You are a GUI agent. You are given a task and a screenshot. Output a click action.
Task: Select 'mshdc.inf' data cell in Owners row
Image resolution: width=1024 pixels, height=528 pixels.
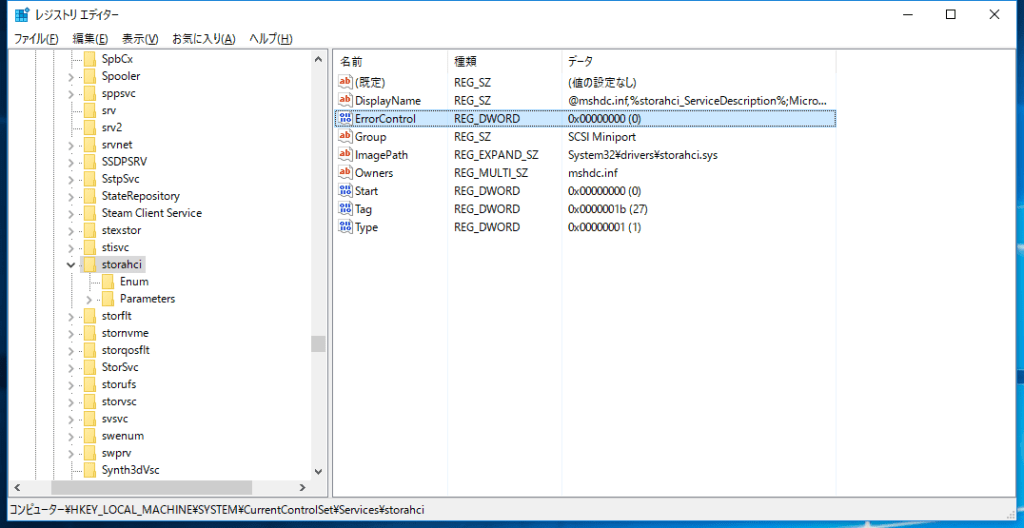tap(593, 173)
